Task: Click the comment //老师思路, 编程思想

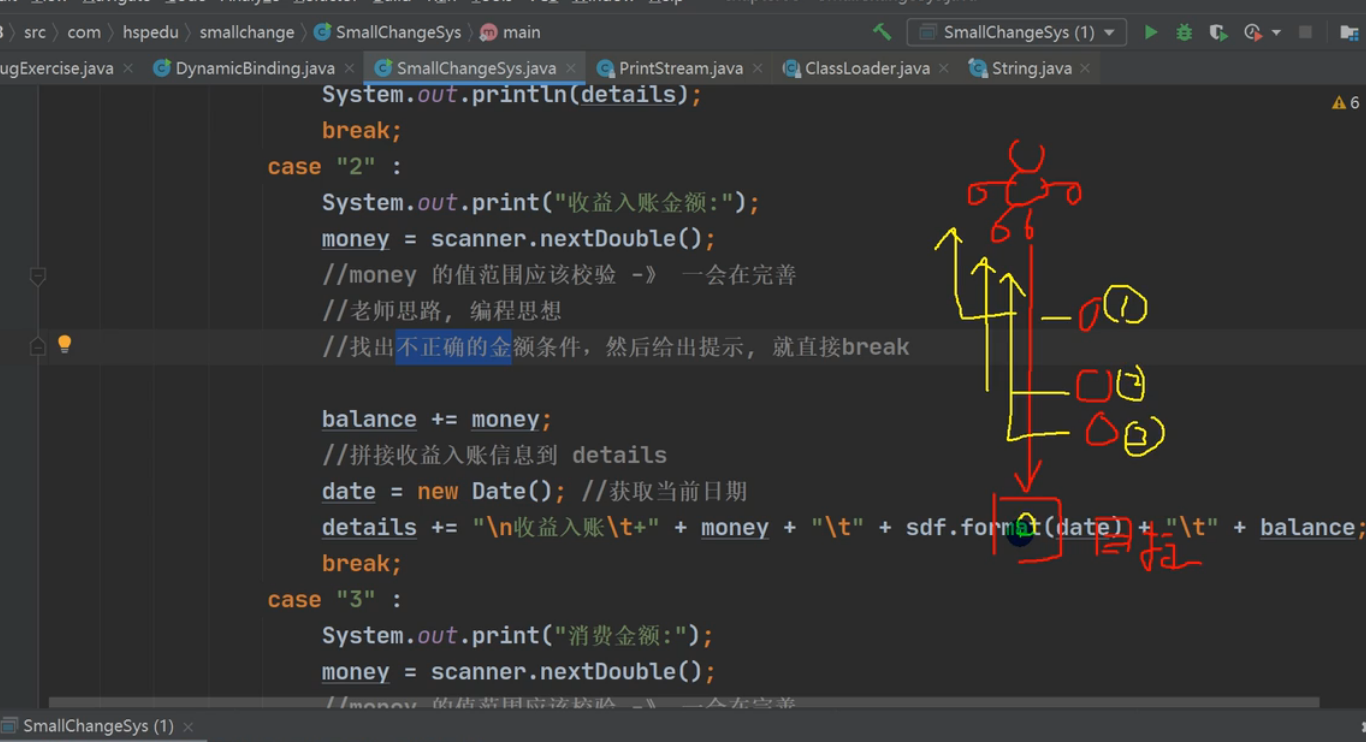Action: [441, 311]
